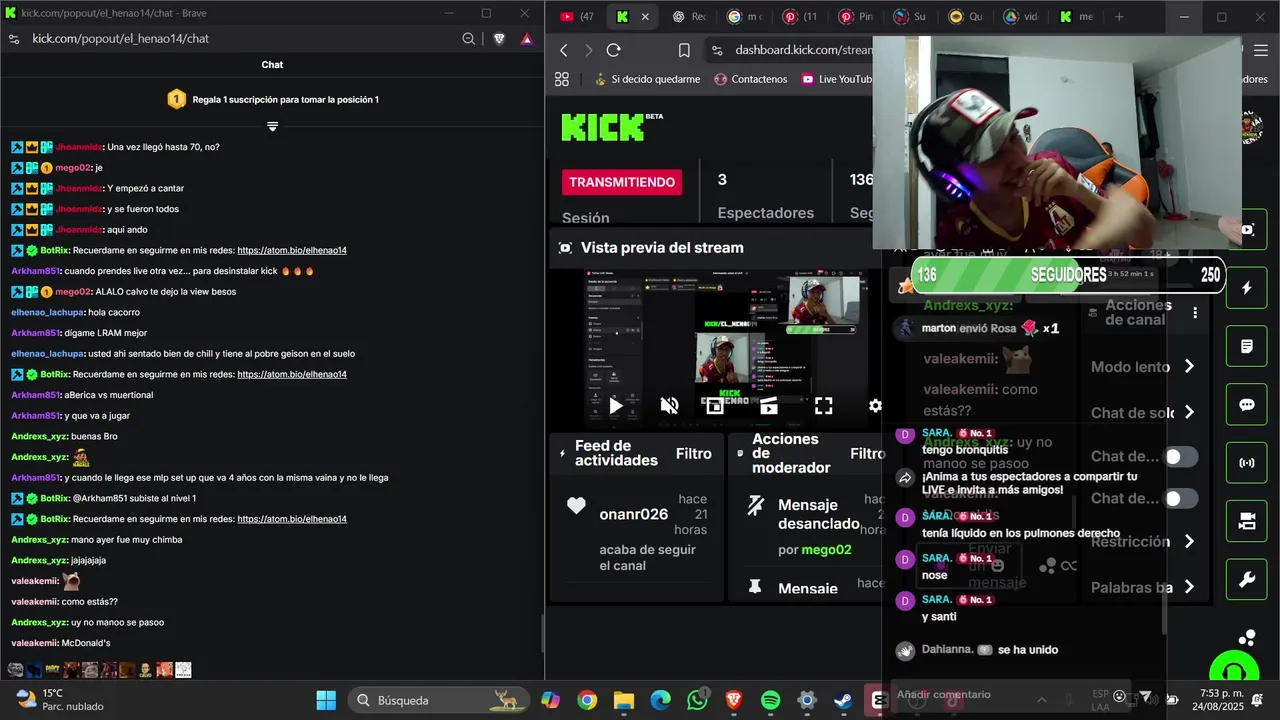Open atom.bio/elhenao14 link in first BotRix message

[x=292, y=250]
